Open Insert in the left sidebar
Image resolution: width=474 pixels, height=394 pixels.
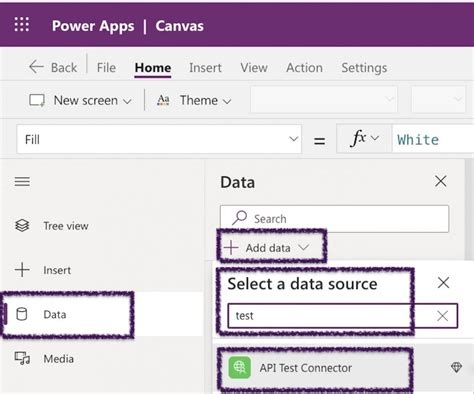[57, 270]
